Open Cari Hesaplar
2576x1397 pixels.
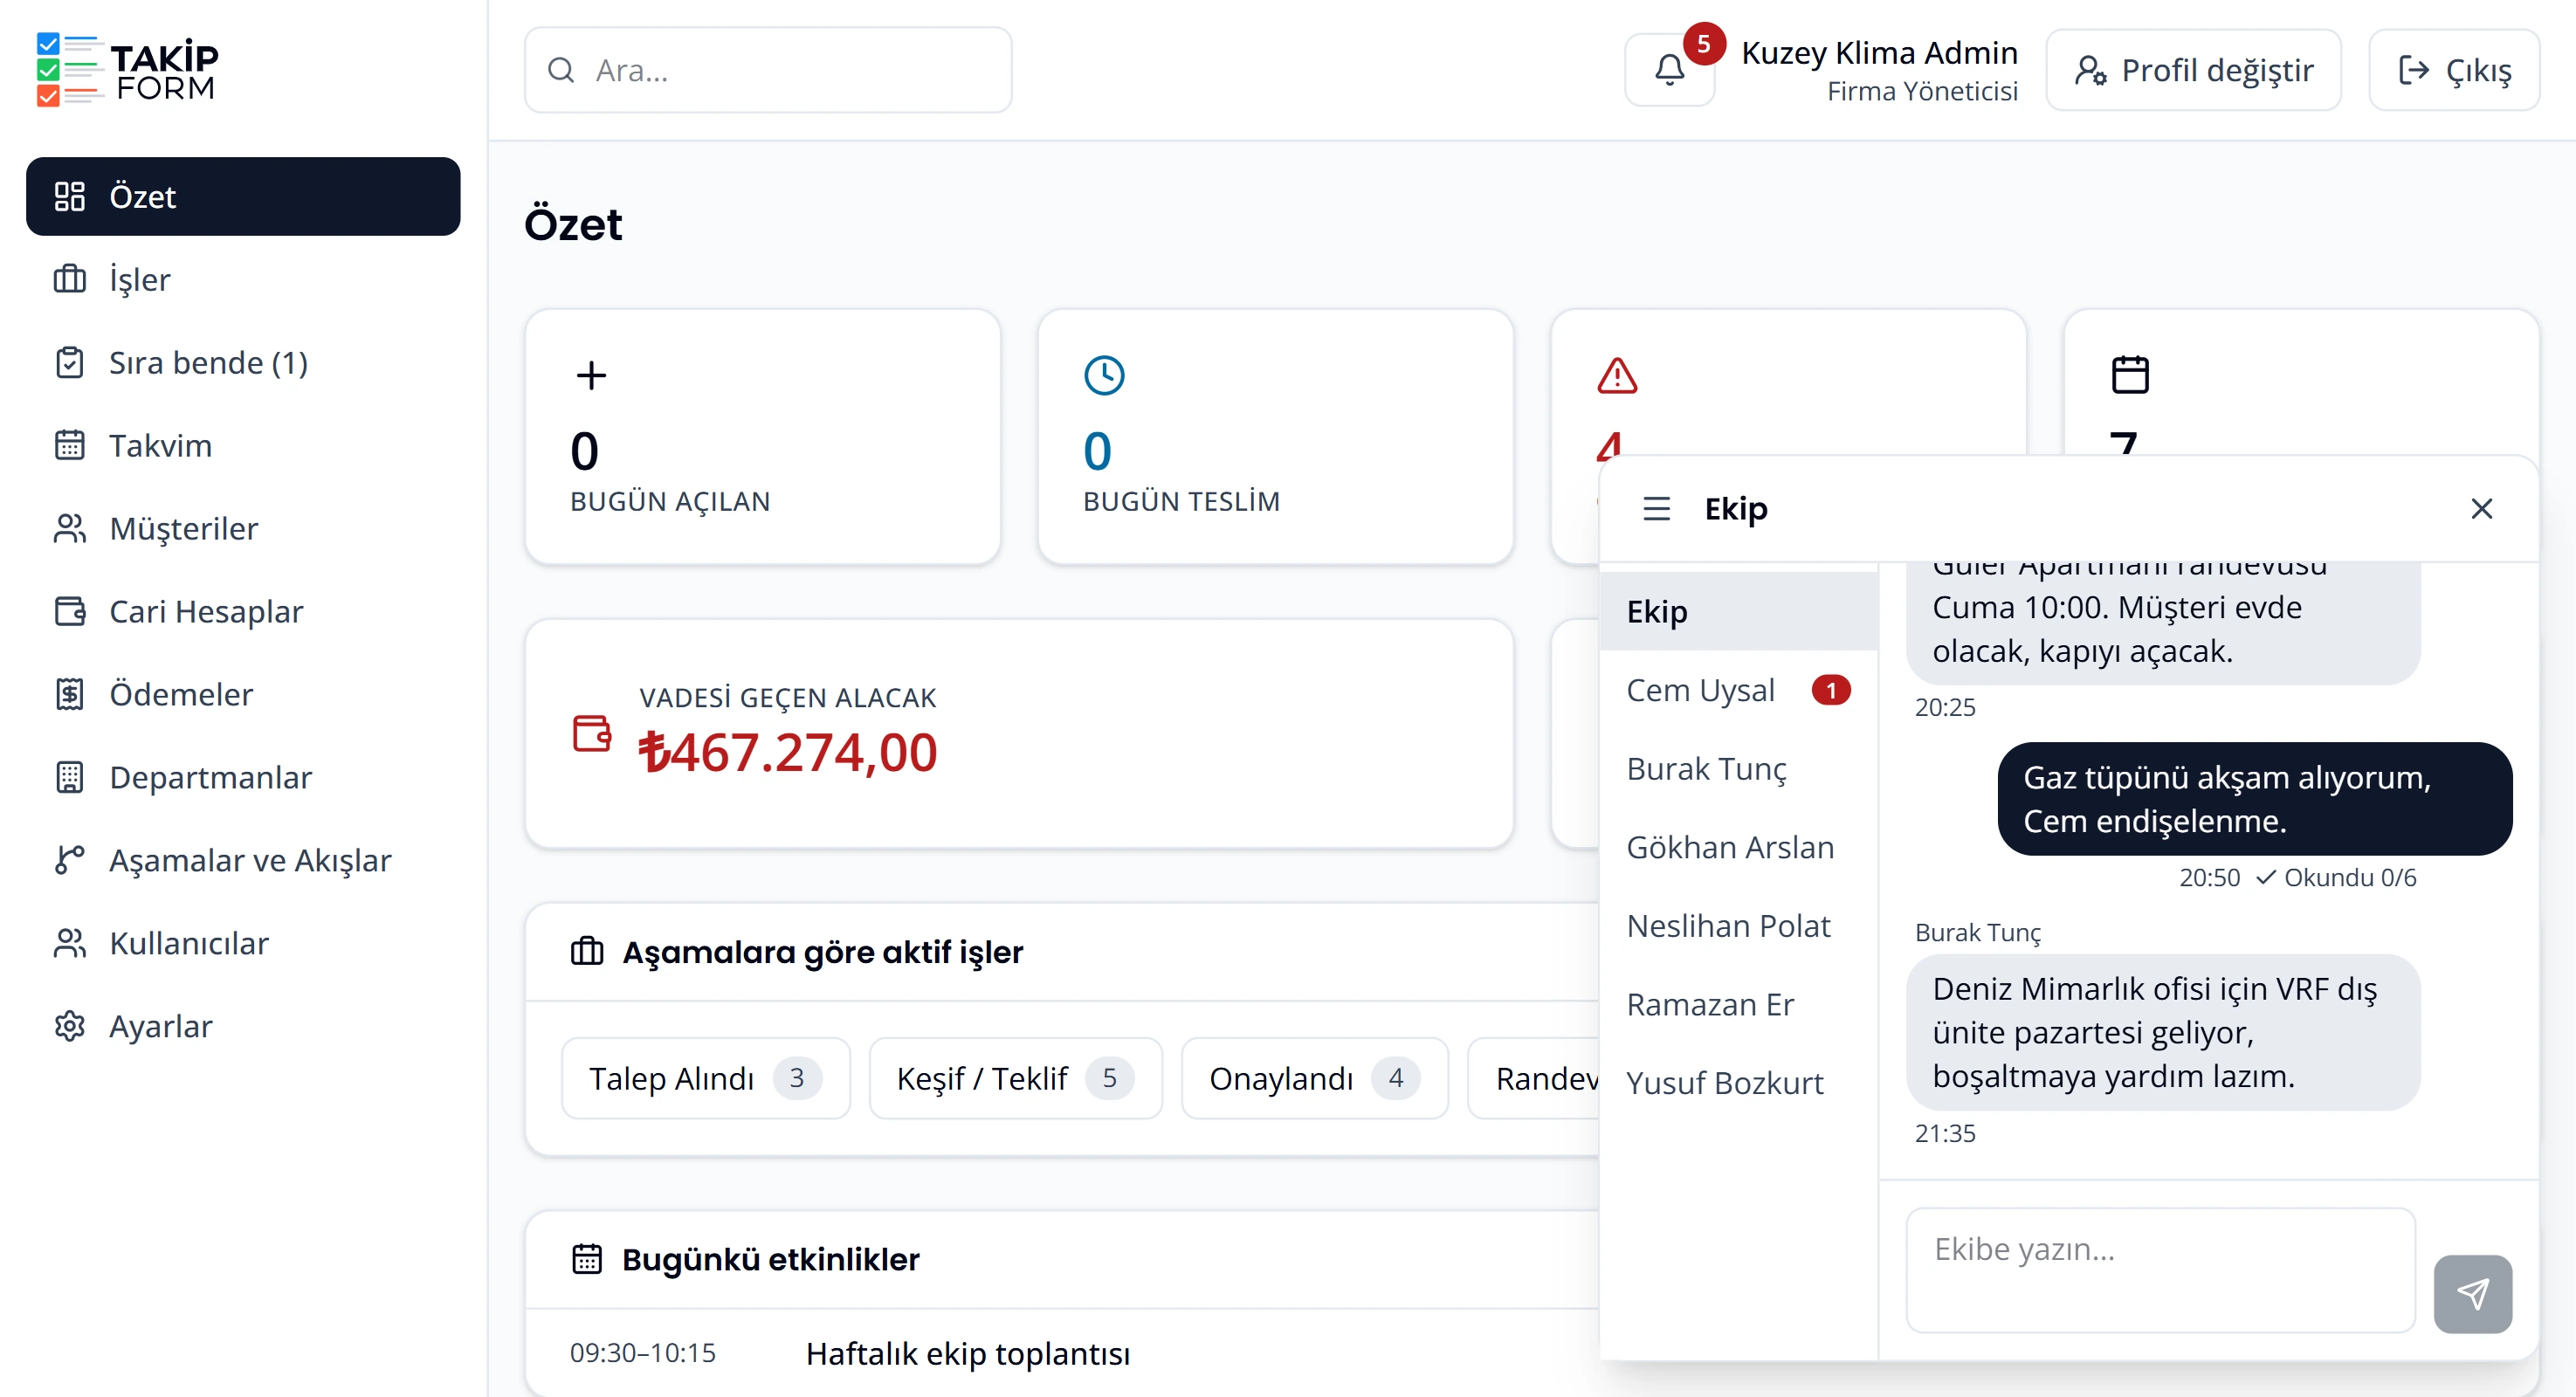coord(243,611)
